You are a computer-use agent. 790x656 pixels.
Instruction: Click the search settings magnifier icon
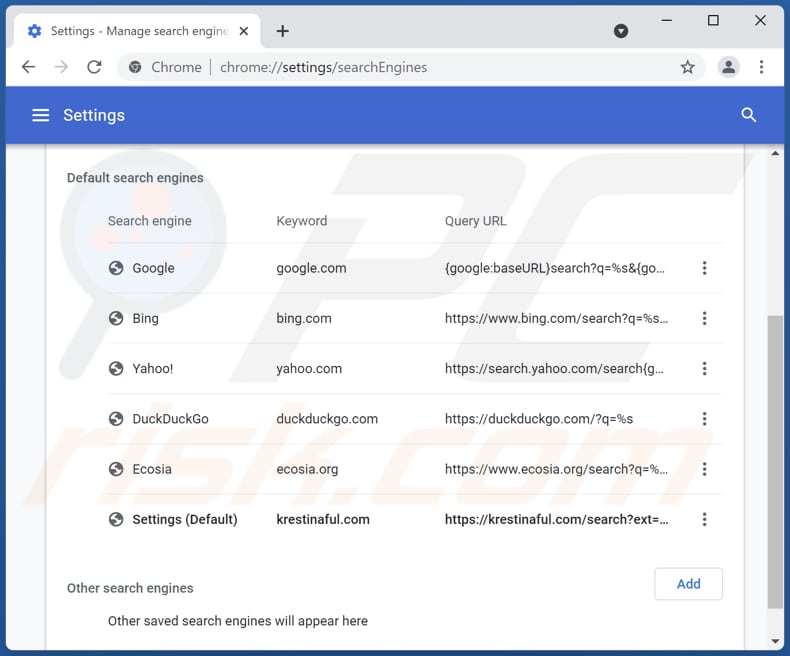click(748, 115)
